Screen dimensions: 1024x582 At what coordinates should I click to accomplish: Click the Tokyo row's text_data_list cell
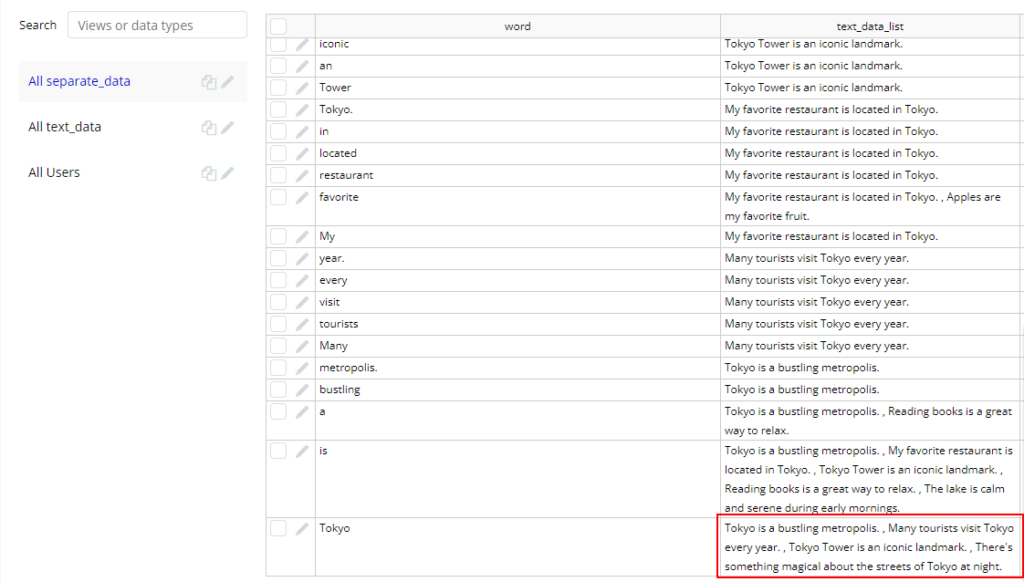[x=869, y=547]
